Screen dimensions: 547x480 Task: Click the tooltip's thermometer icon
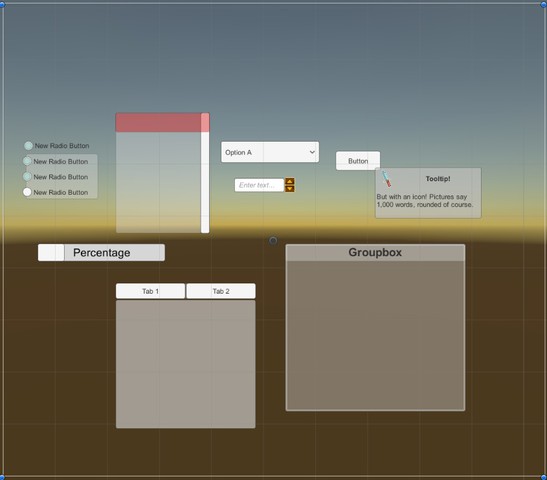click(386, 179)
